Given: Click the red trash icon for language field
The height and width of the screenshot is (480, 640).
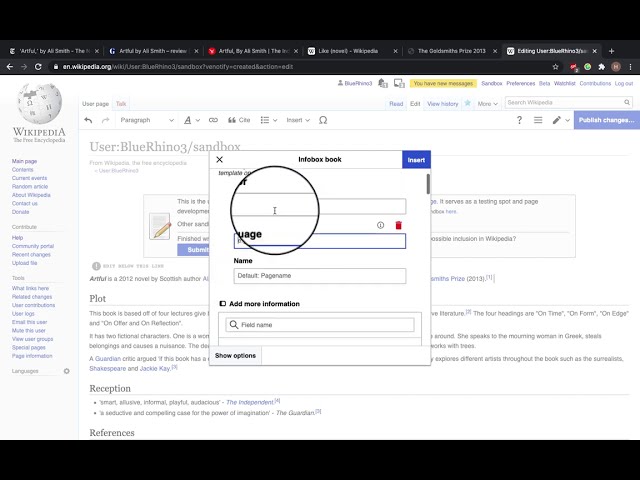Looking at the screenshot, I should pos(399,225).
